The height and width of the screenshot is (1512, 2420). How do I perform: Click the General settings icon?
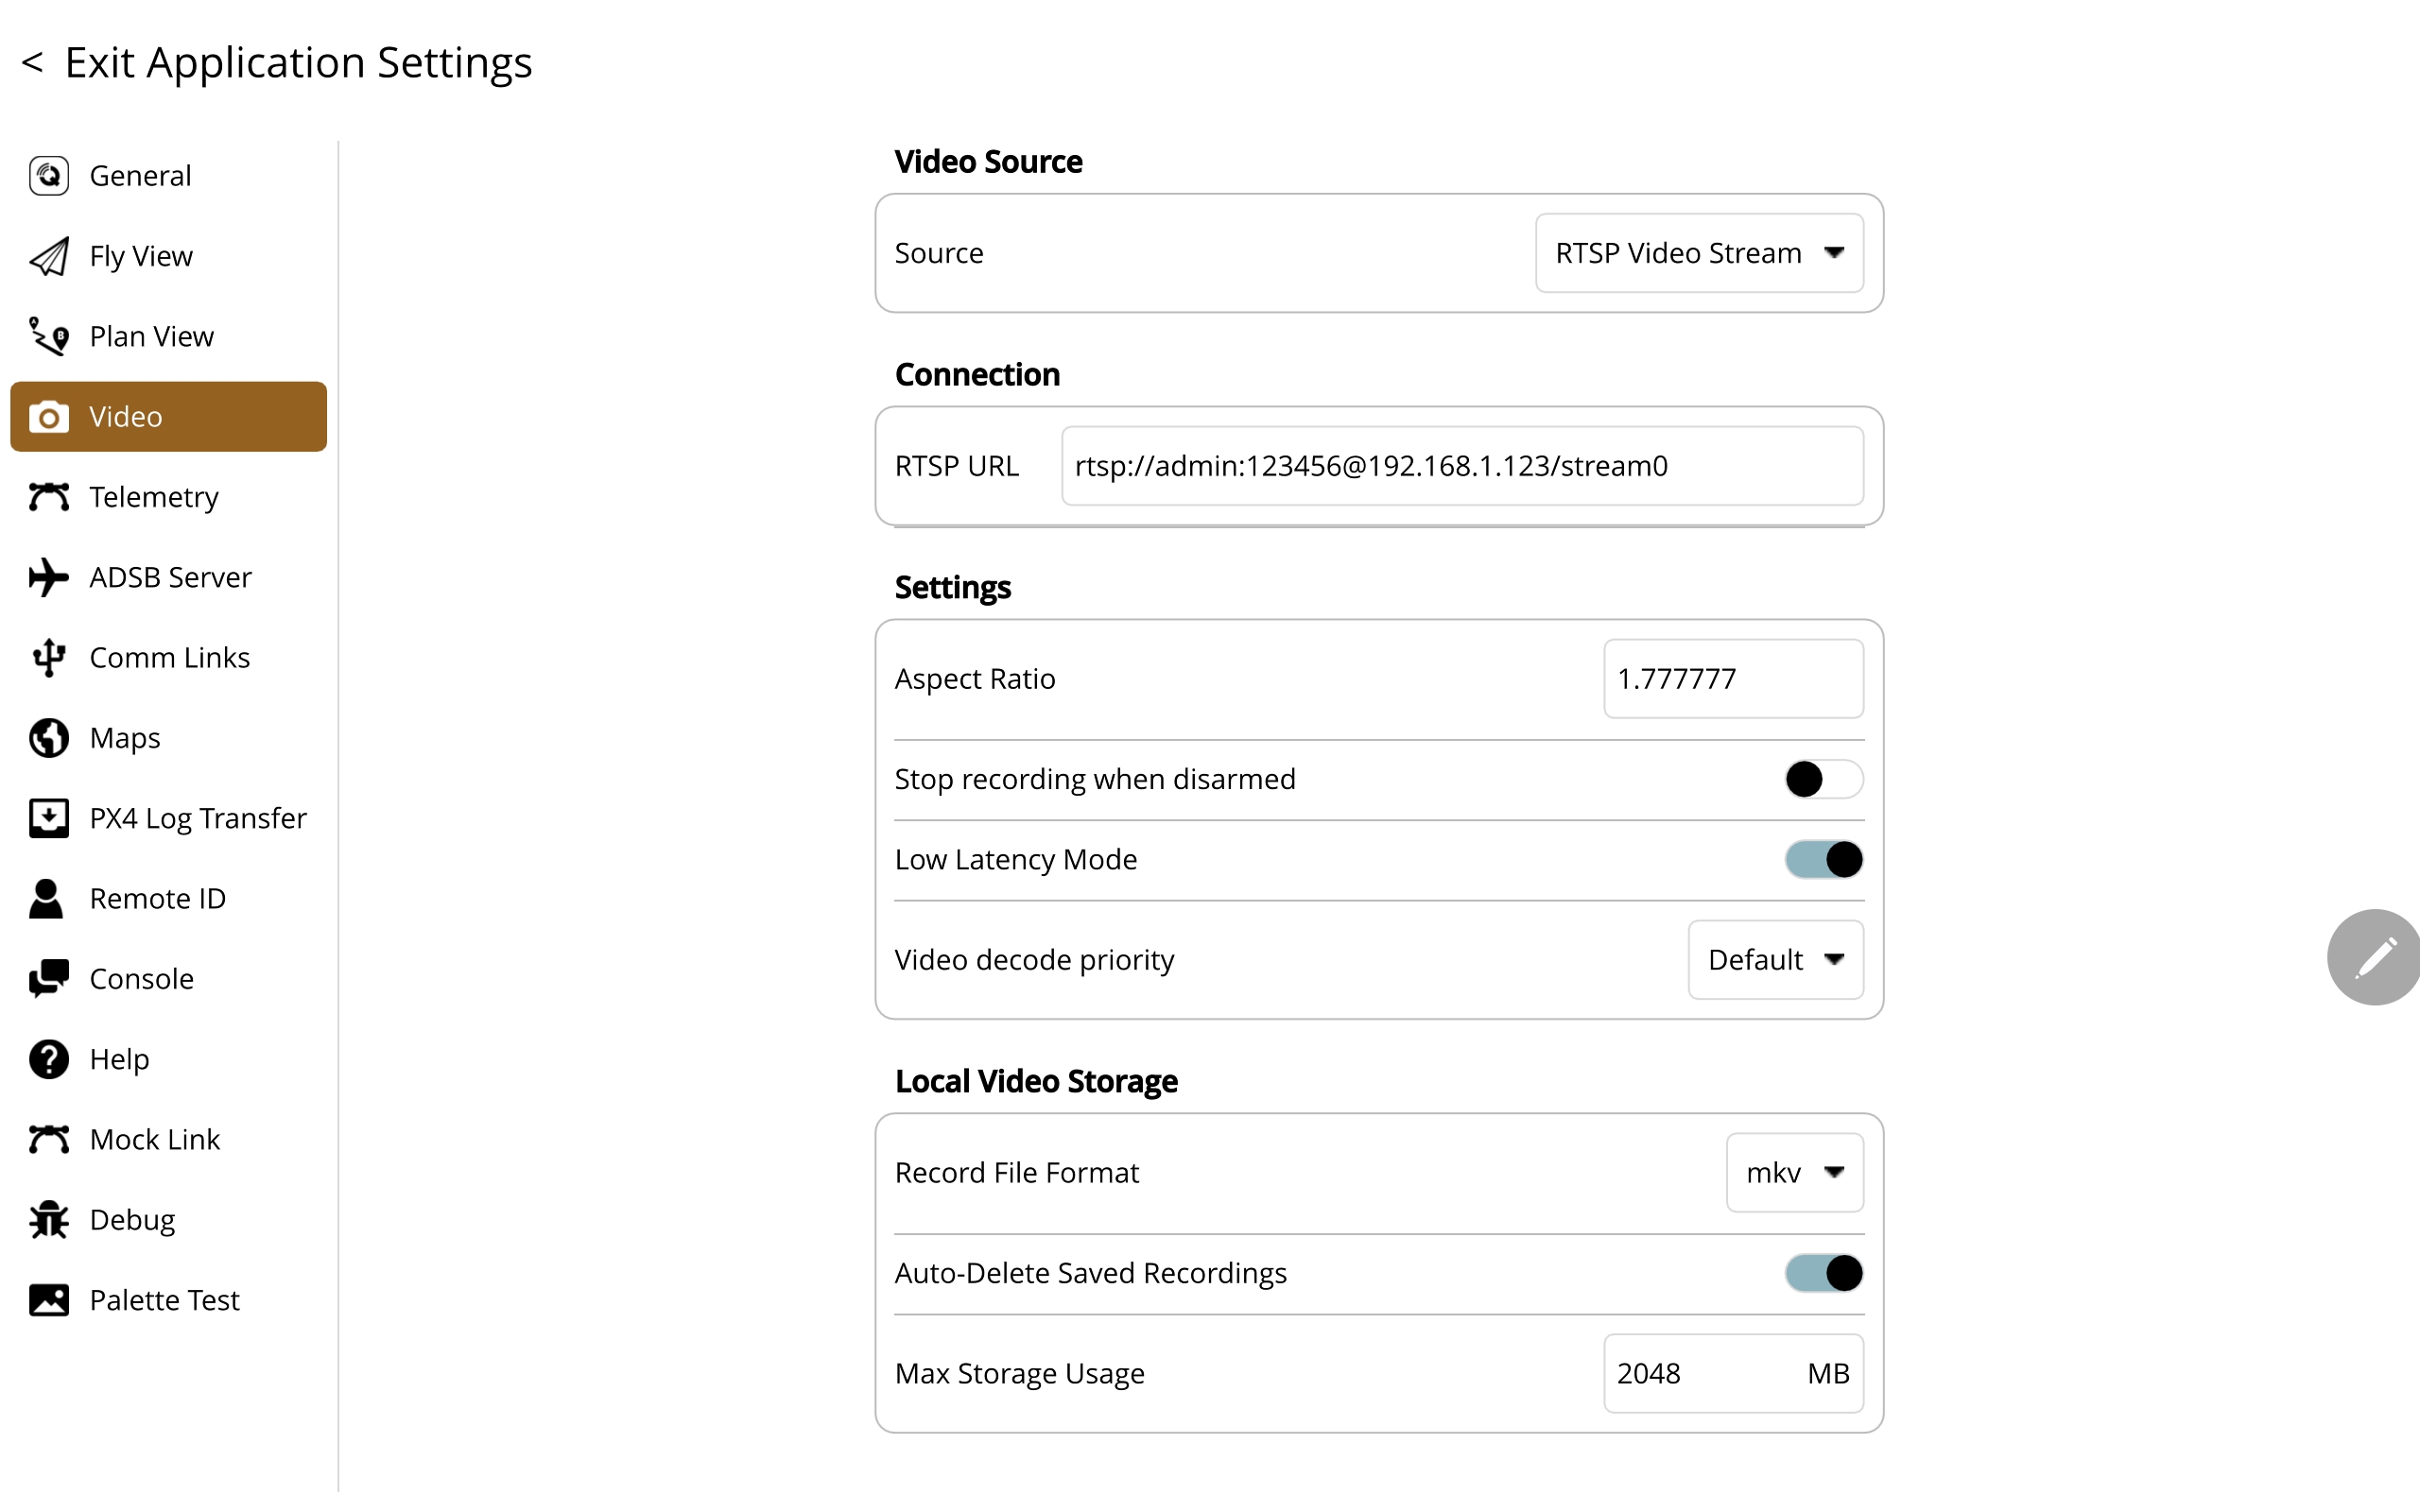48,176
